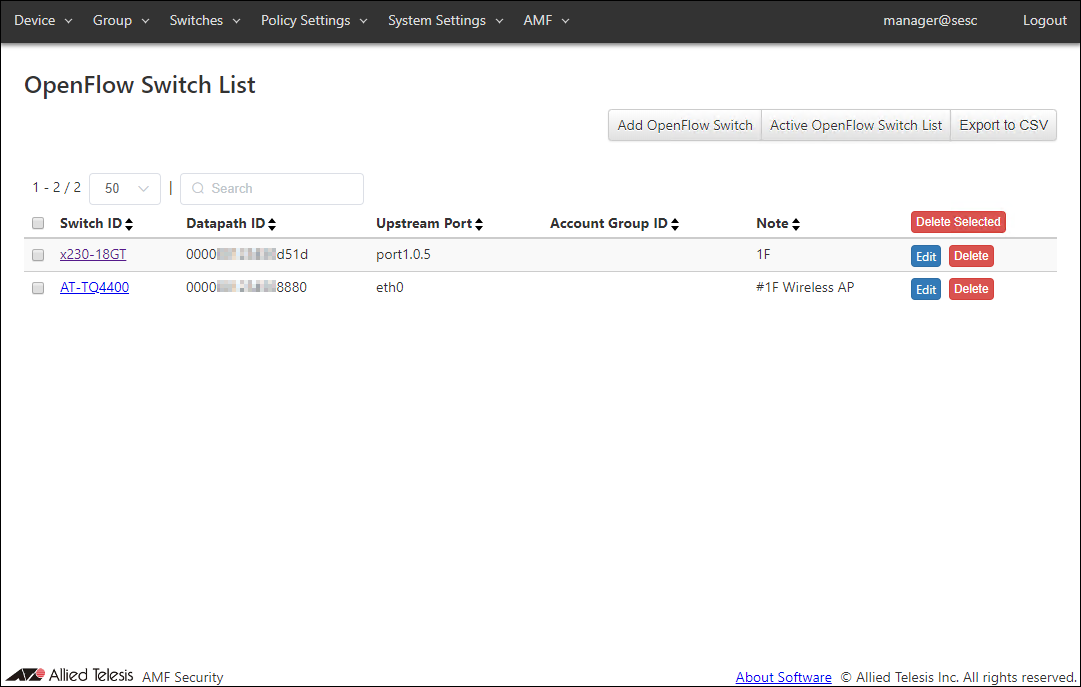Click Add OpenFlow Switch button
Screen dimensions: 1081x687
tap(685, 126)
